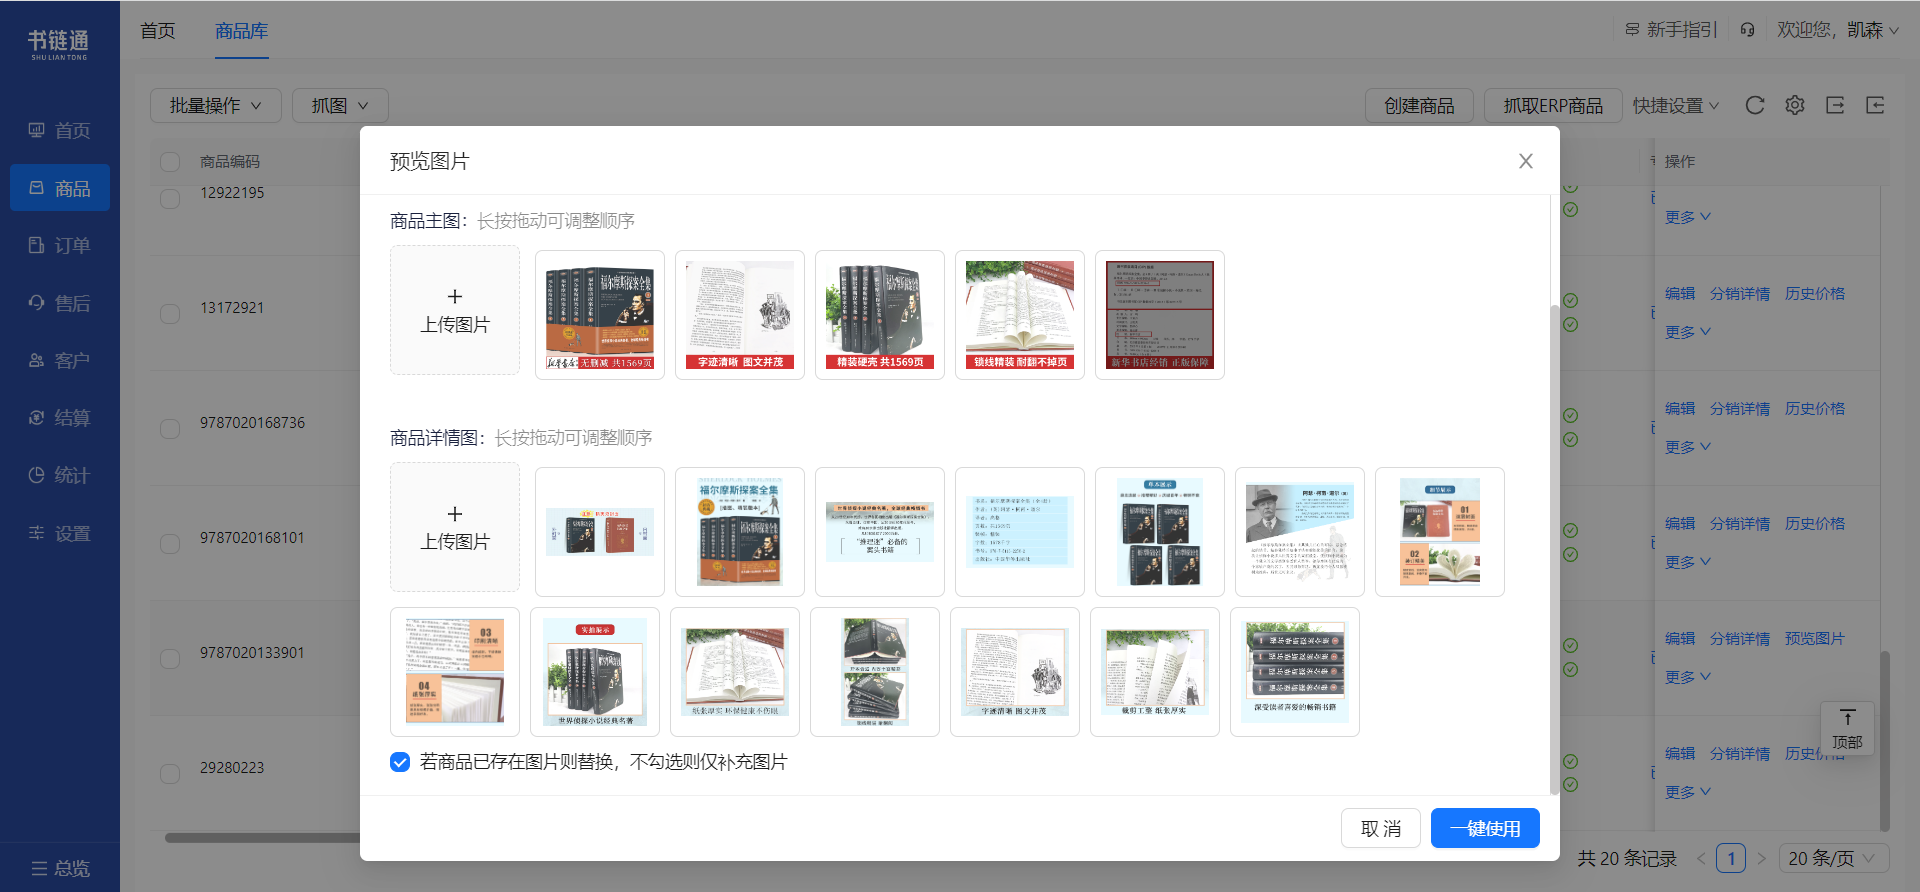The height and width of the screenshot is (892, 1920).
Task: Tick the checkbox for row 9787020133901
Action: click(x=170, y=658)
